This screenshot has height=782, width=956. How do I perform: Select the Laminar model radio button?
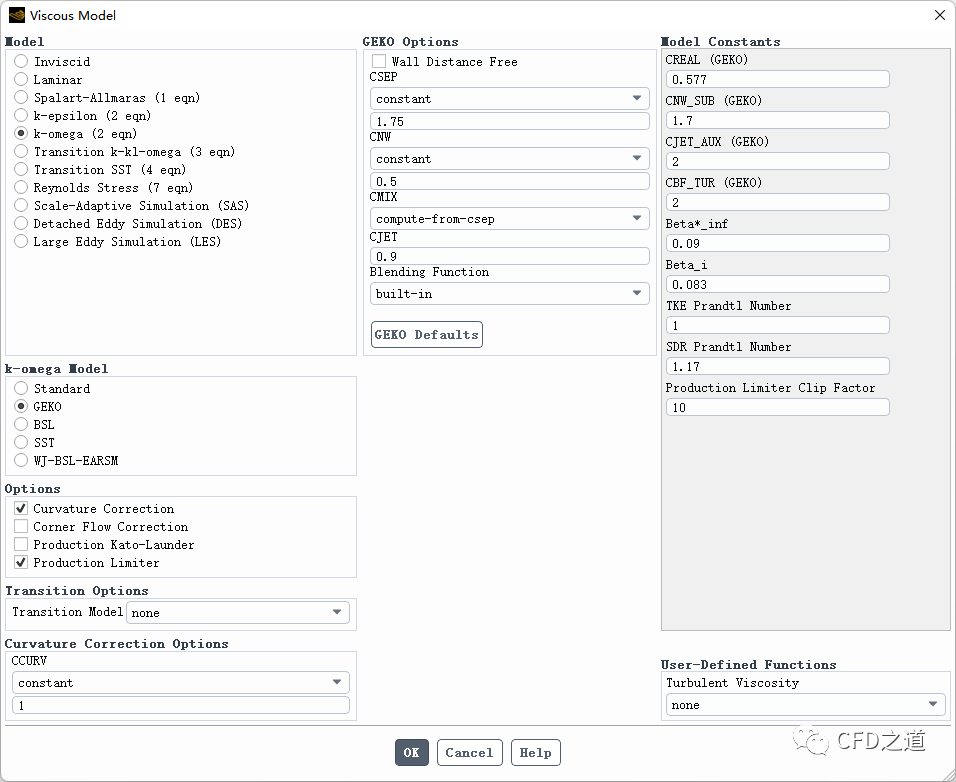pos(21,80)
